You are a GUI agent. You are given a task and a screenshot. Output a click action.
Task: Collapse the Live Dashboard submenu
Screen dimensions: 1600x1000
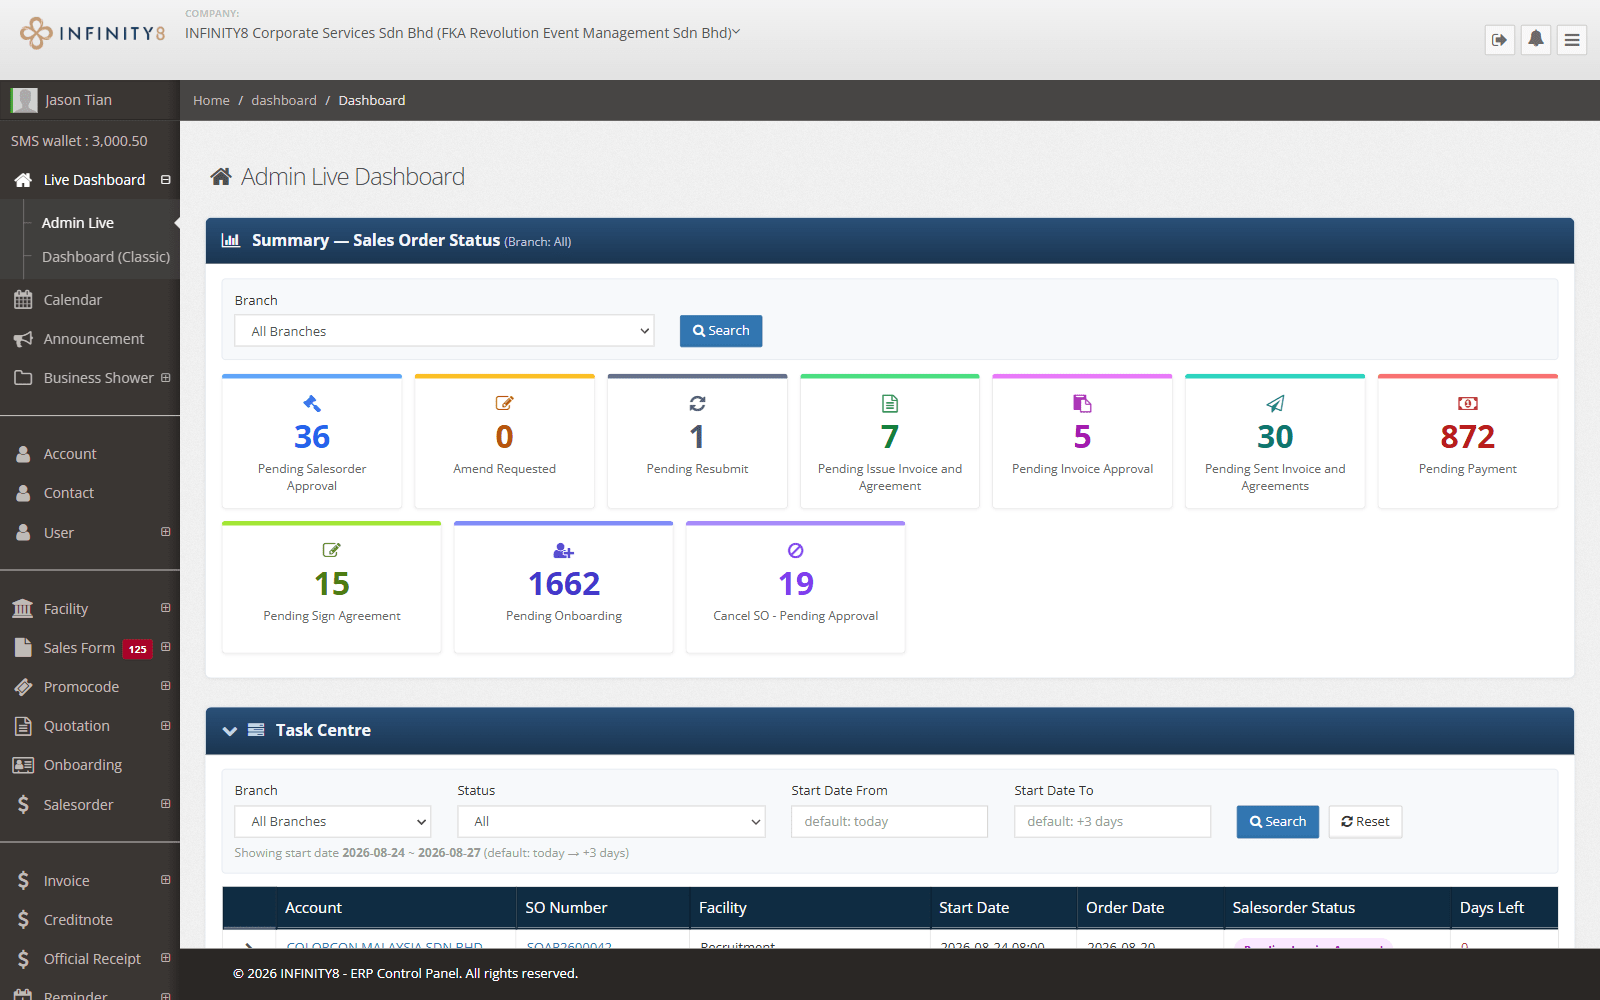[x=166, y=180]
